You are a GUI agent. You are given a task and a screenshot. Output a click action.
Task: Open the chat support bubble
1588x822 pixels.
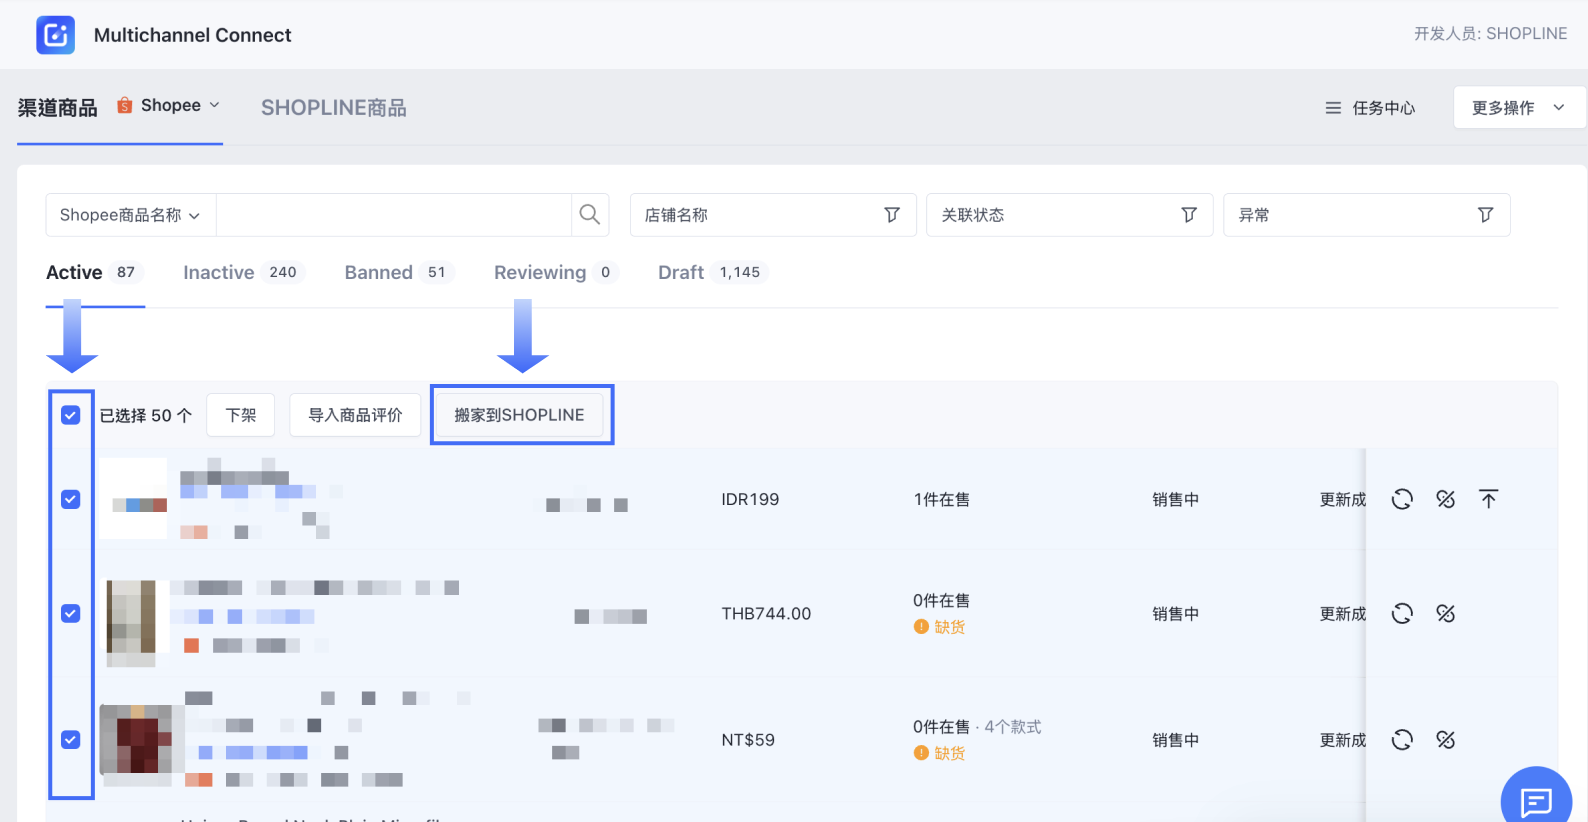[1536, 800]
